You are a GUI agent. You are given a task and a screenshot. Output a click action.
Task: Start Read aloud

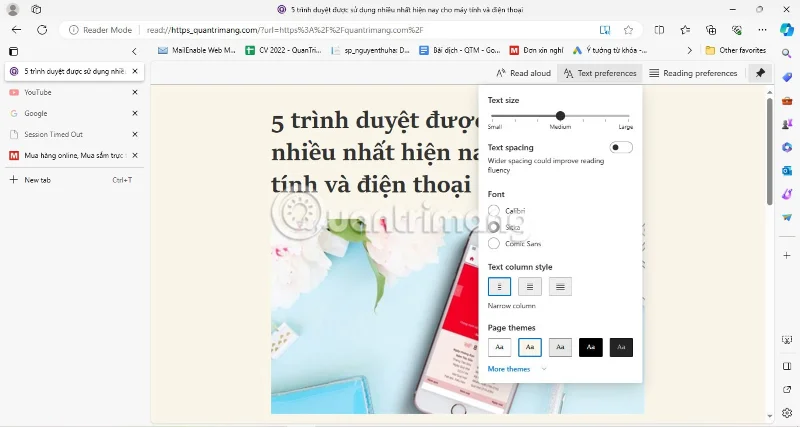coord(523,73)
